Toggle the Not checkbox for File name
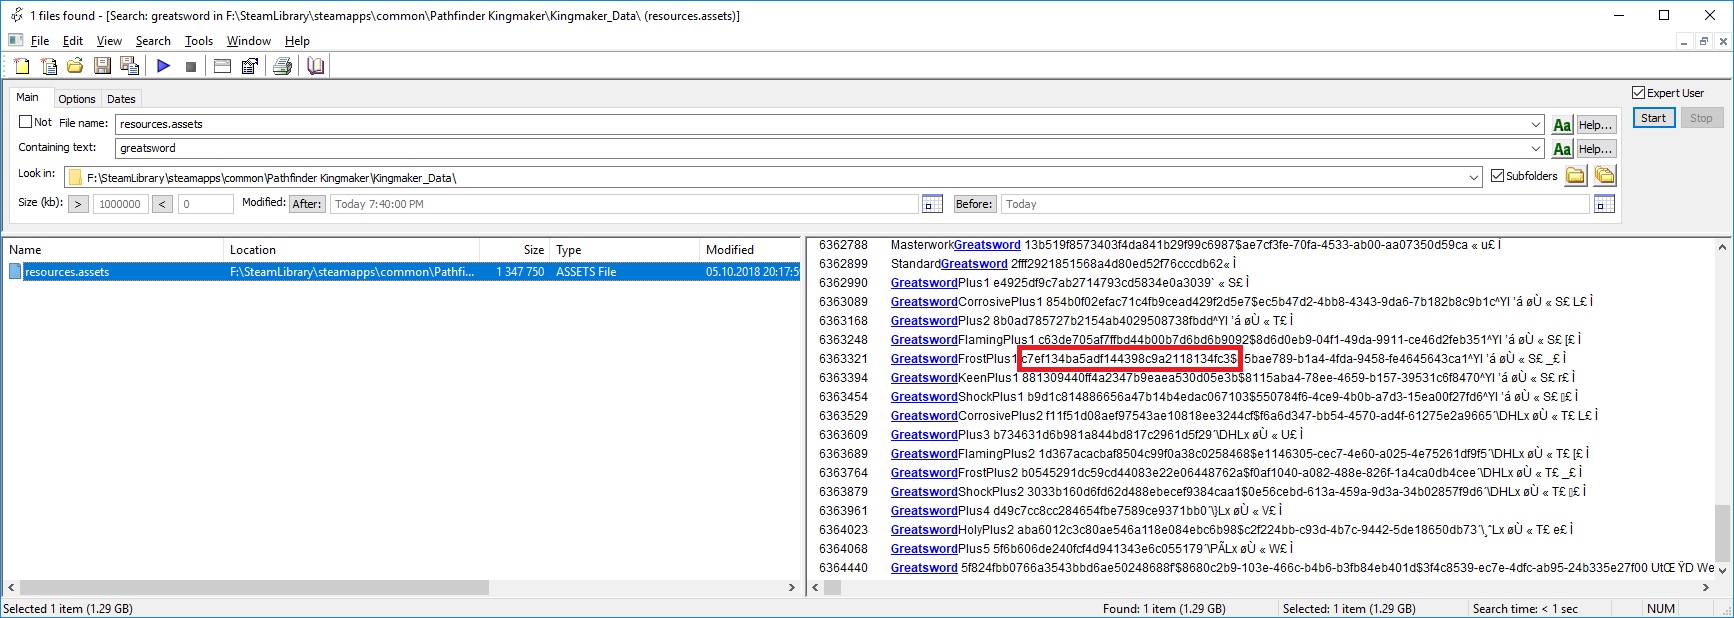This screenshot has height=618, width=1734. click(26, 122)
